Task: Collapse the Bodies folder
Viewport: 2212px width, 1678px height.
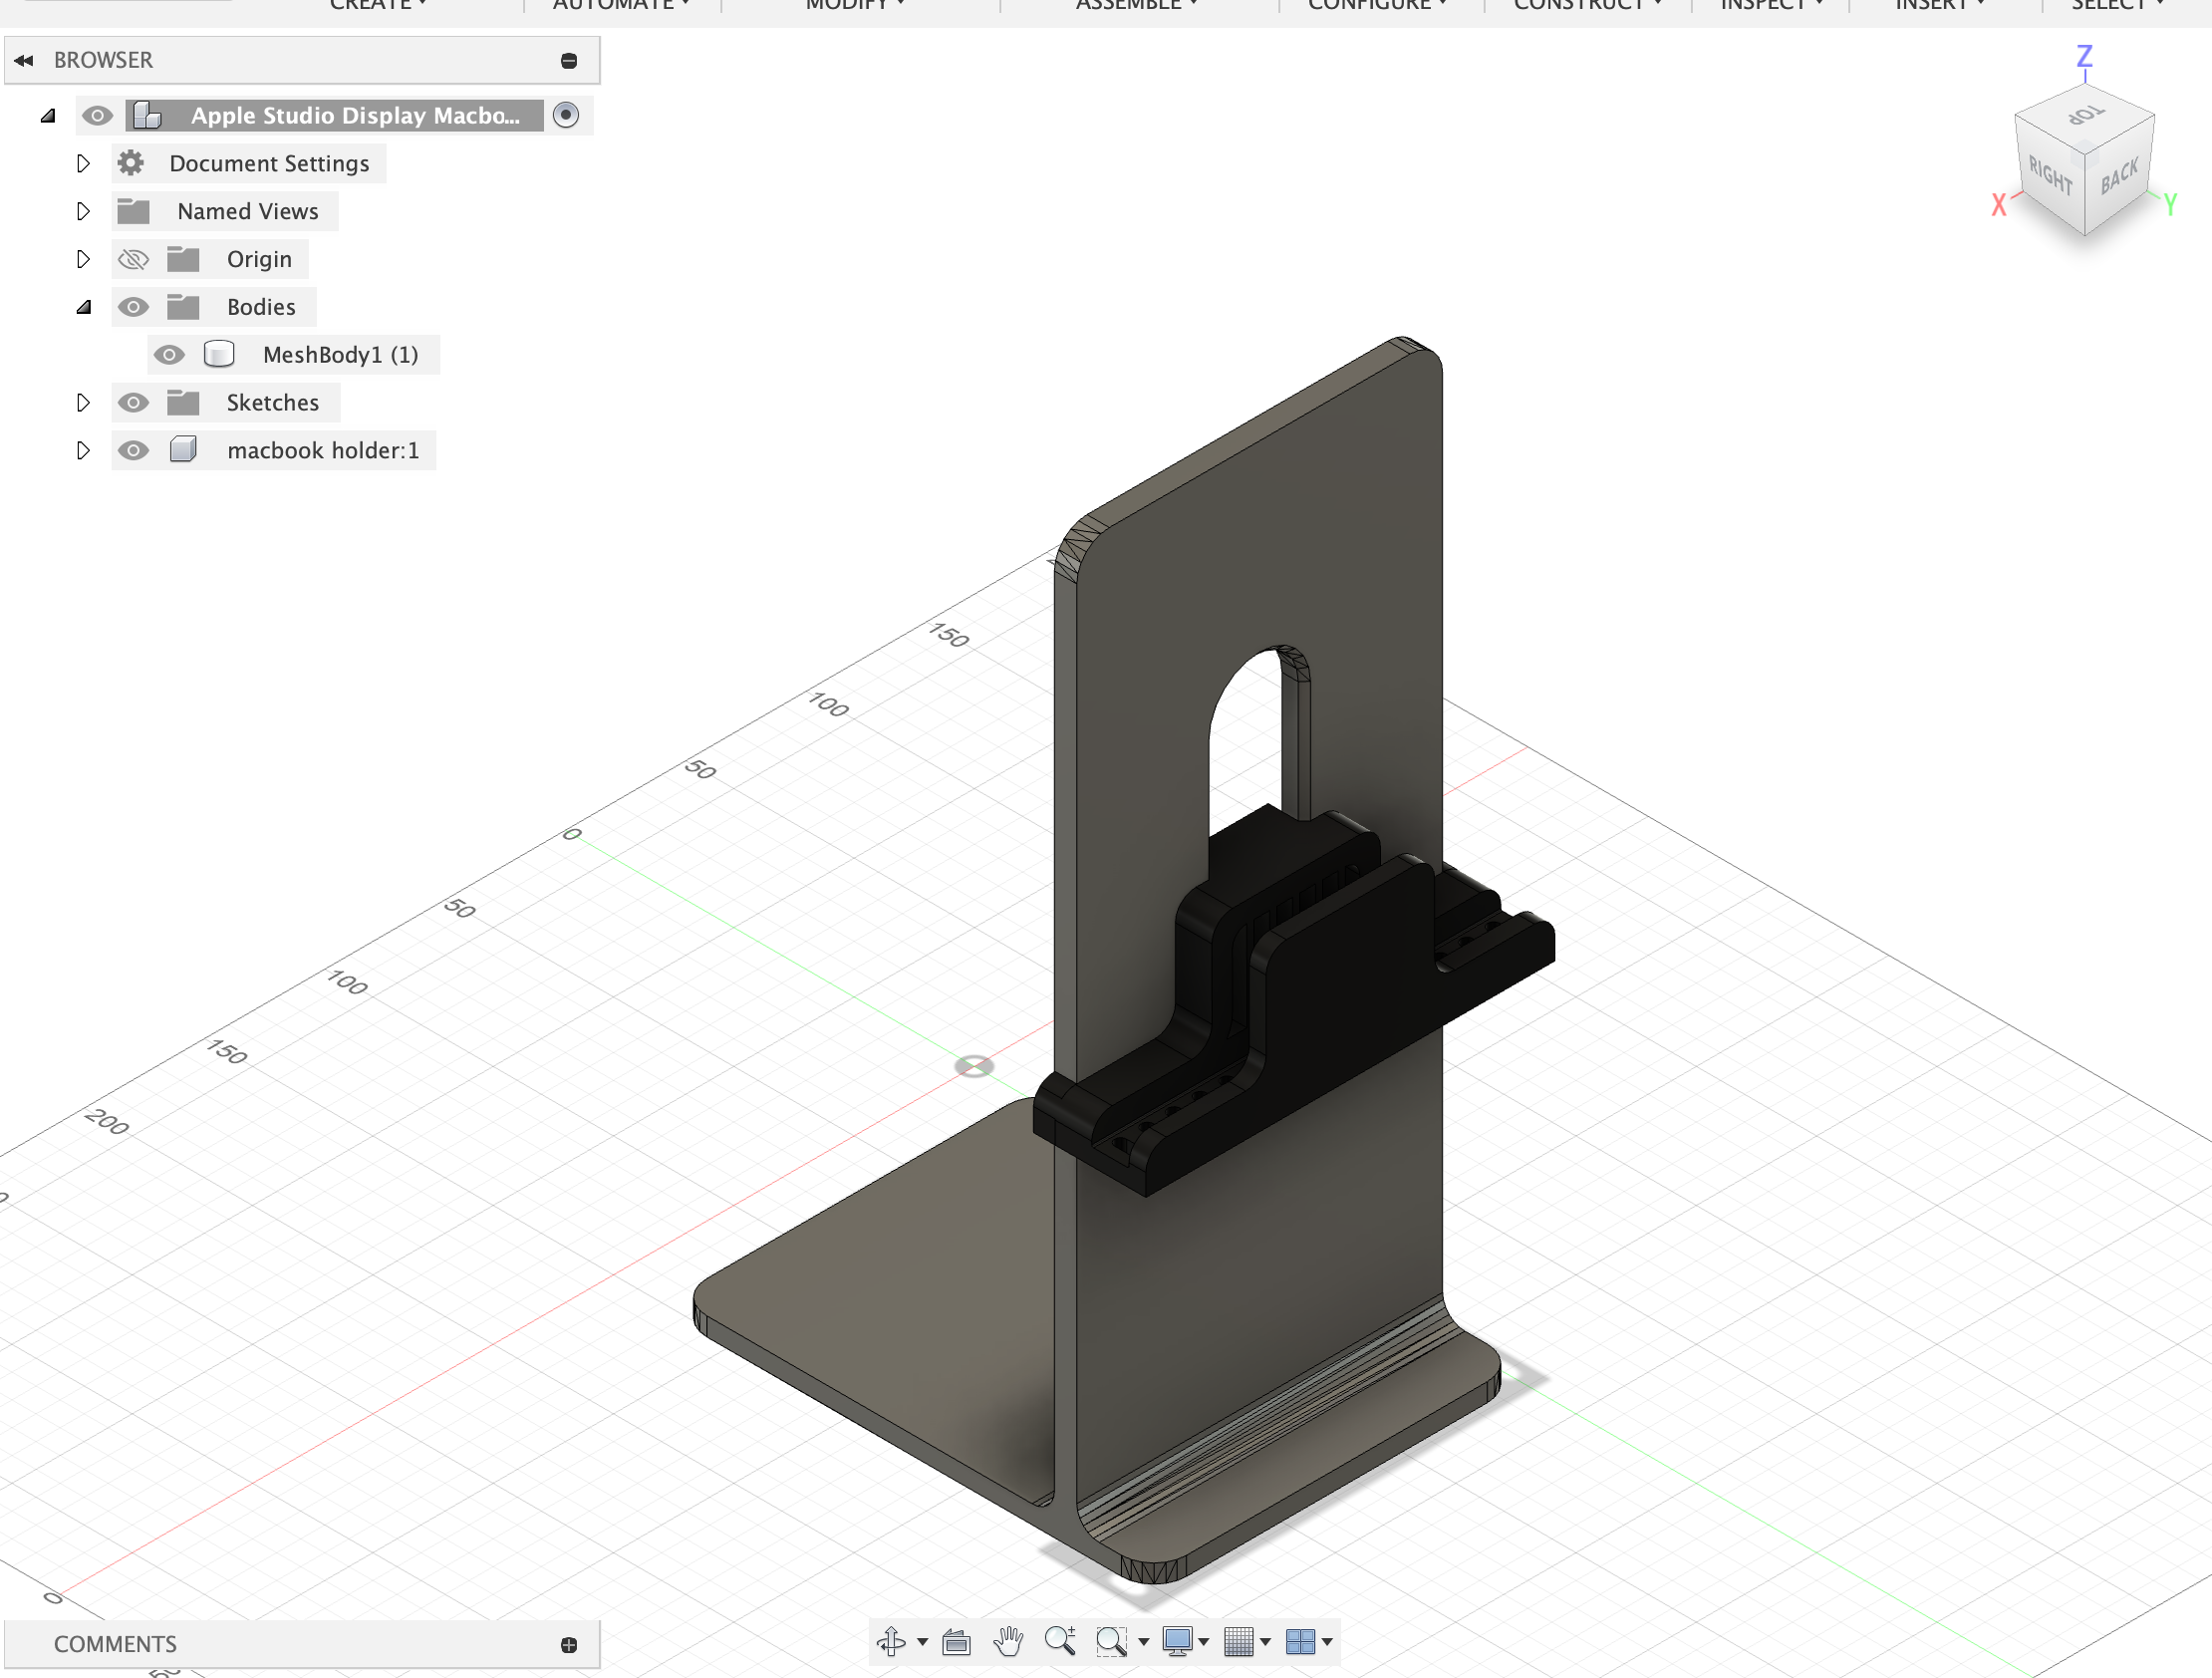Action: 83,307
